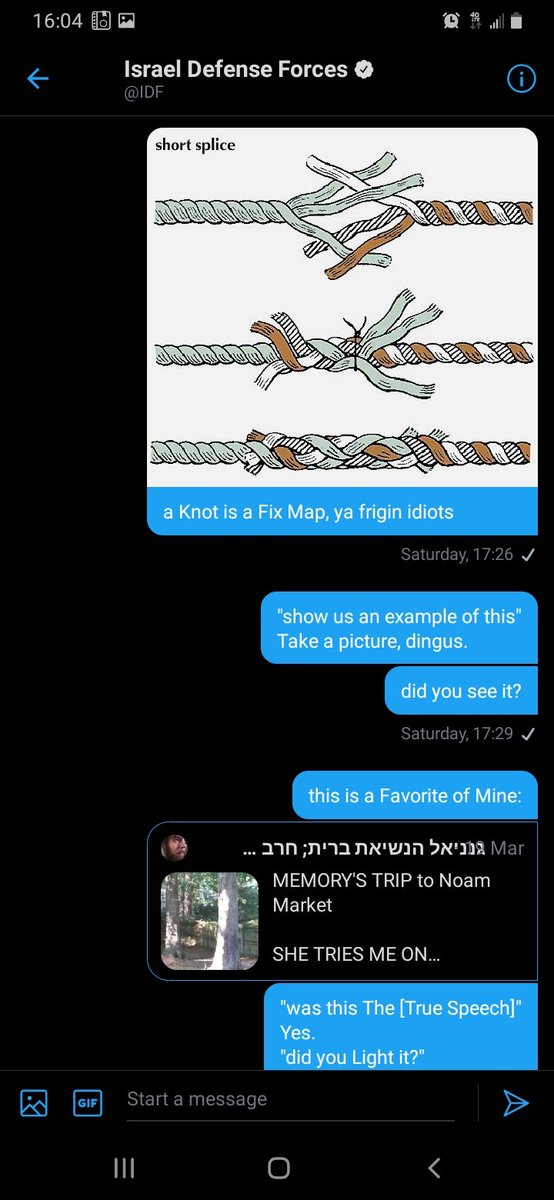Open the GIF picker icon
This screenshot has width=554, height=1200.
coord(88,1103)
